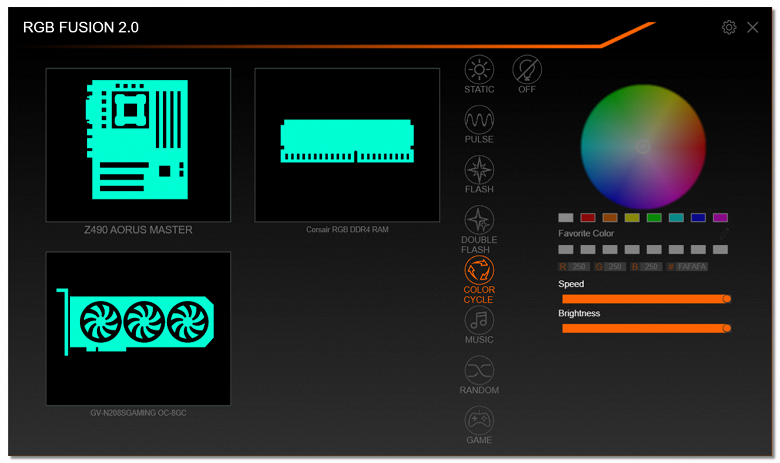Viewport: 780px width, 463px height.
Task: Click the GV-N208SGAMING OC-8GC label
Action: coord(138,413)
